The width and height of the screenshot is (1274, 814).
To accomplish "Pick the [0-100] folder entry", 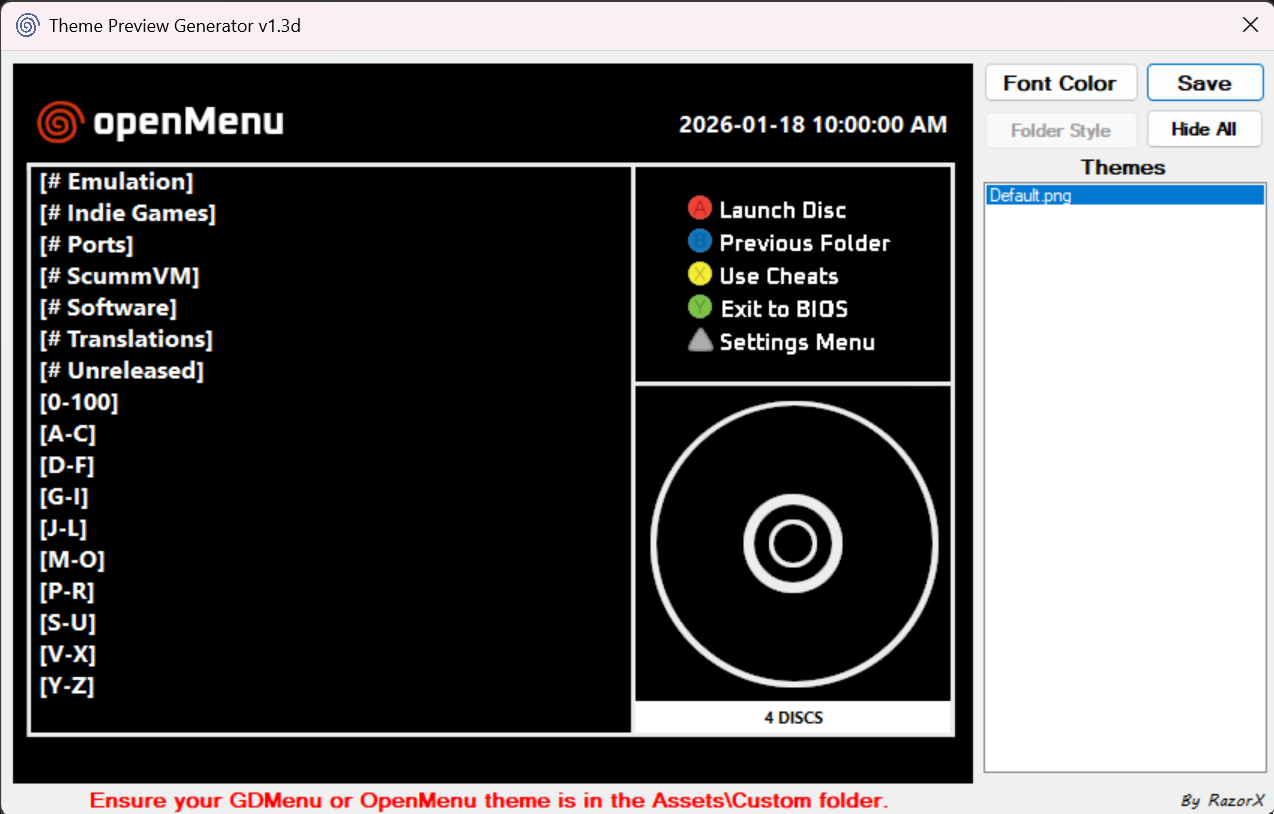I will (x=79, y=403).
